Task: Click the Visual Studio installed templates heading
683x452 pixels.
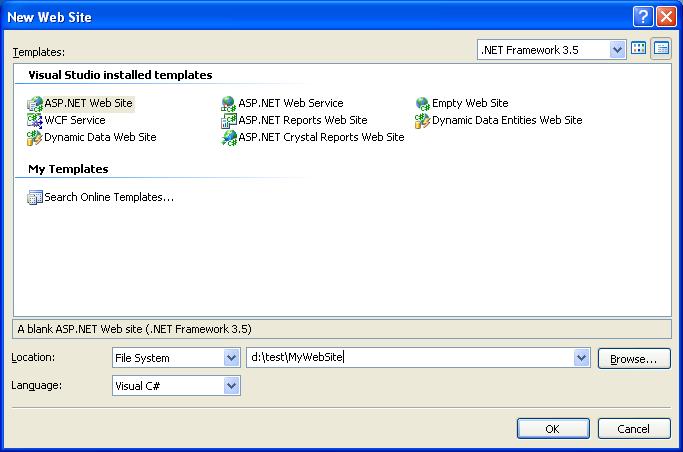Action: 120,75
